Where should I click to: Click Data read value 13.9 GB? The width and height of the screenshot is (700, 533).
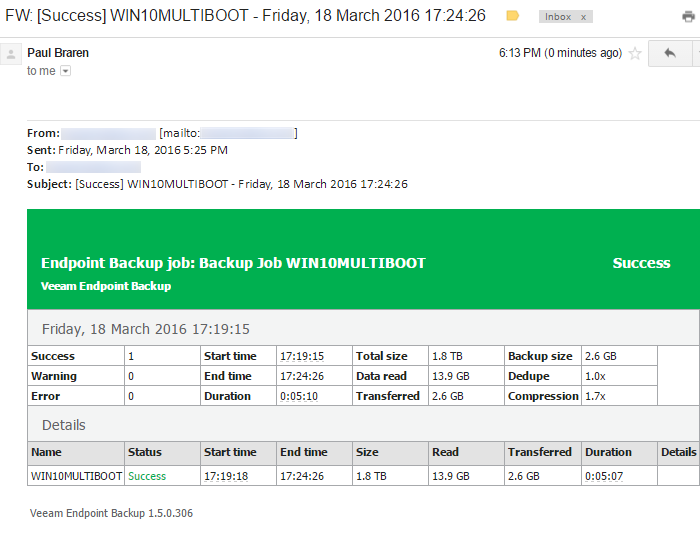[451, 376]
